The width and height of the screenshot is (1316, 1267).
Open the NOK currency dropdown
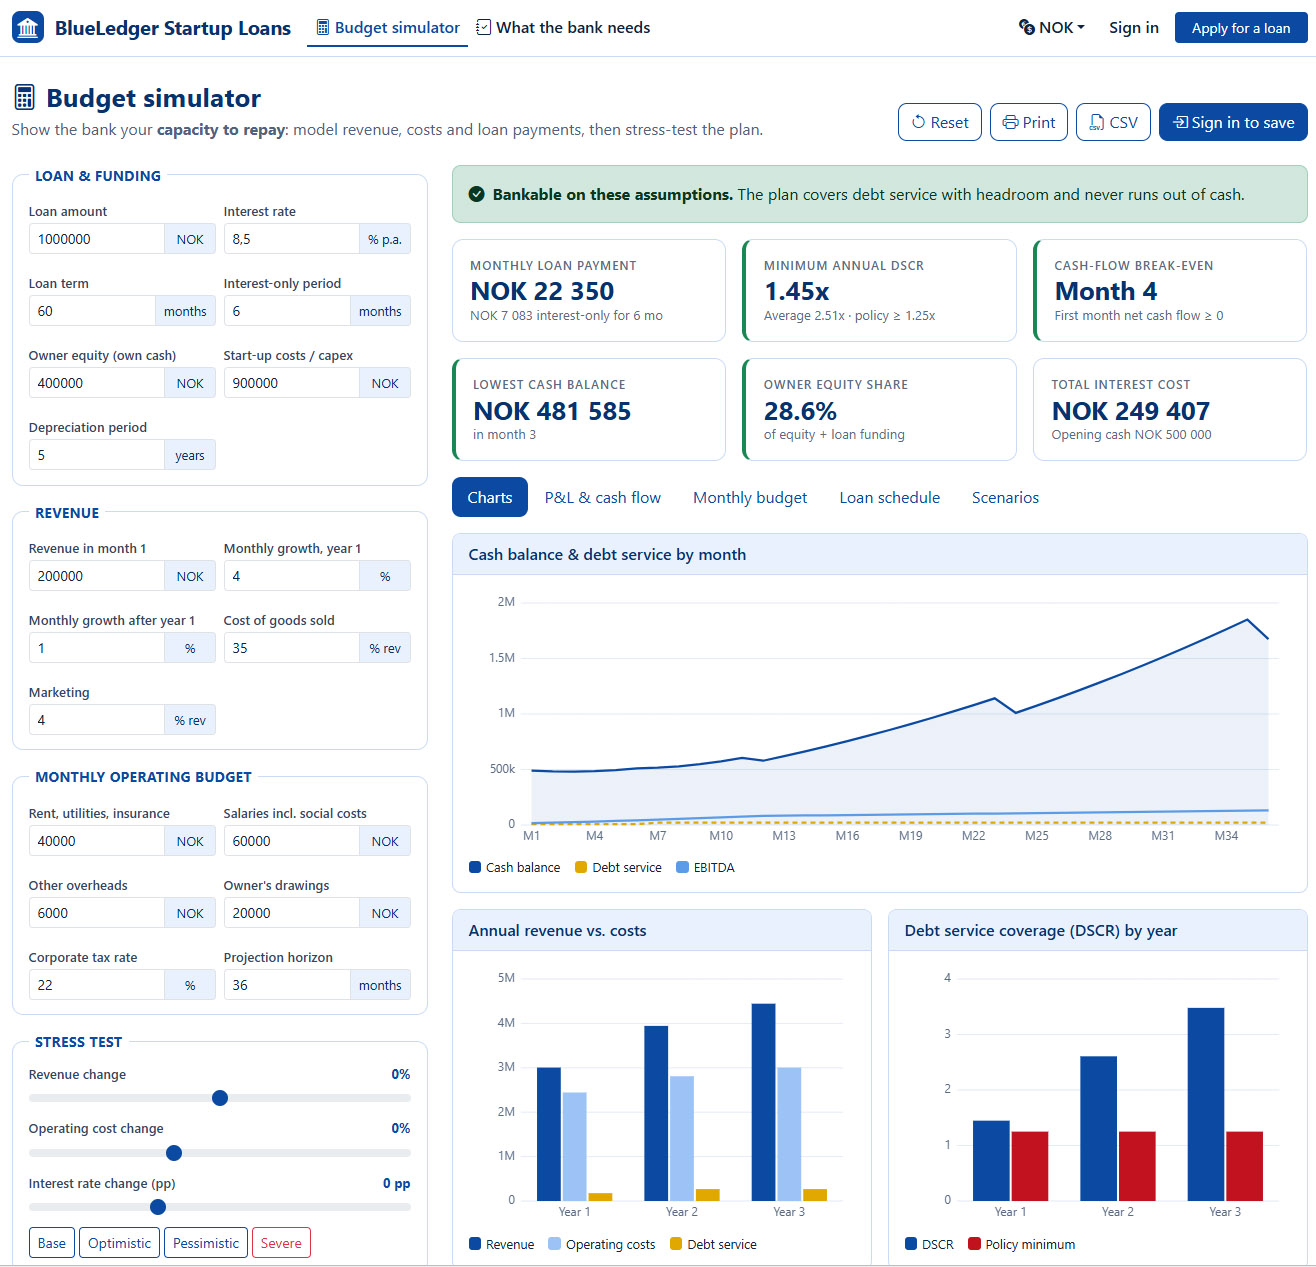coord(1051,28)
